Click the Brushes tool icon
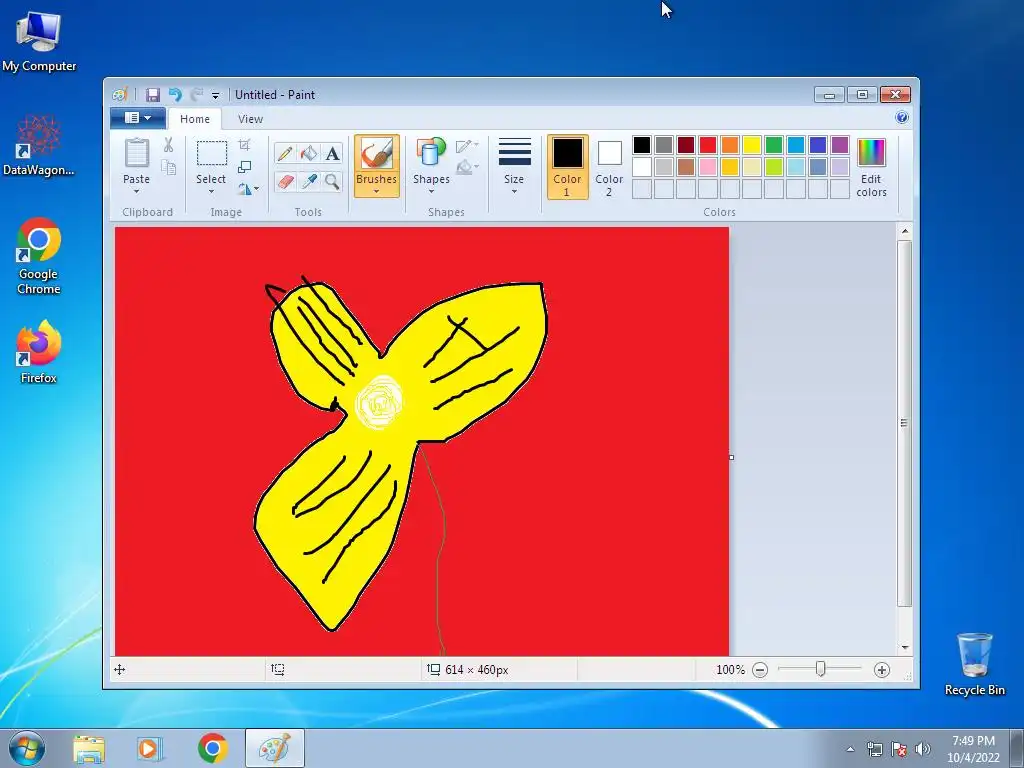 pyautogui.click(x=376, y=154)
